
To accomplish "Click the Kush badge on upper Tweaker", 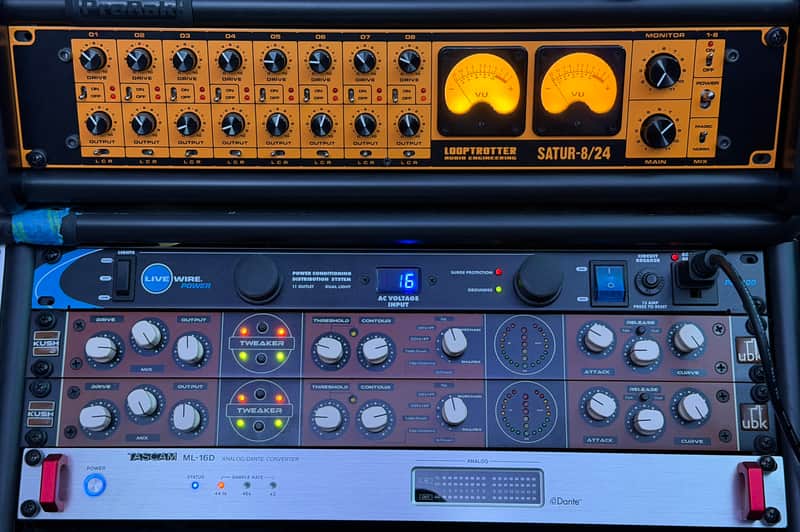I will pyautogui.click(x=46, y=344).
